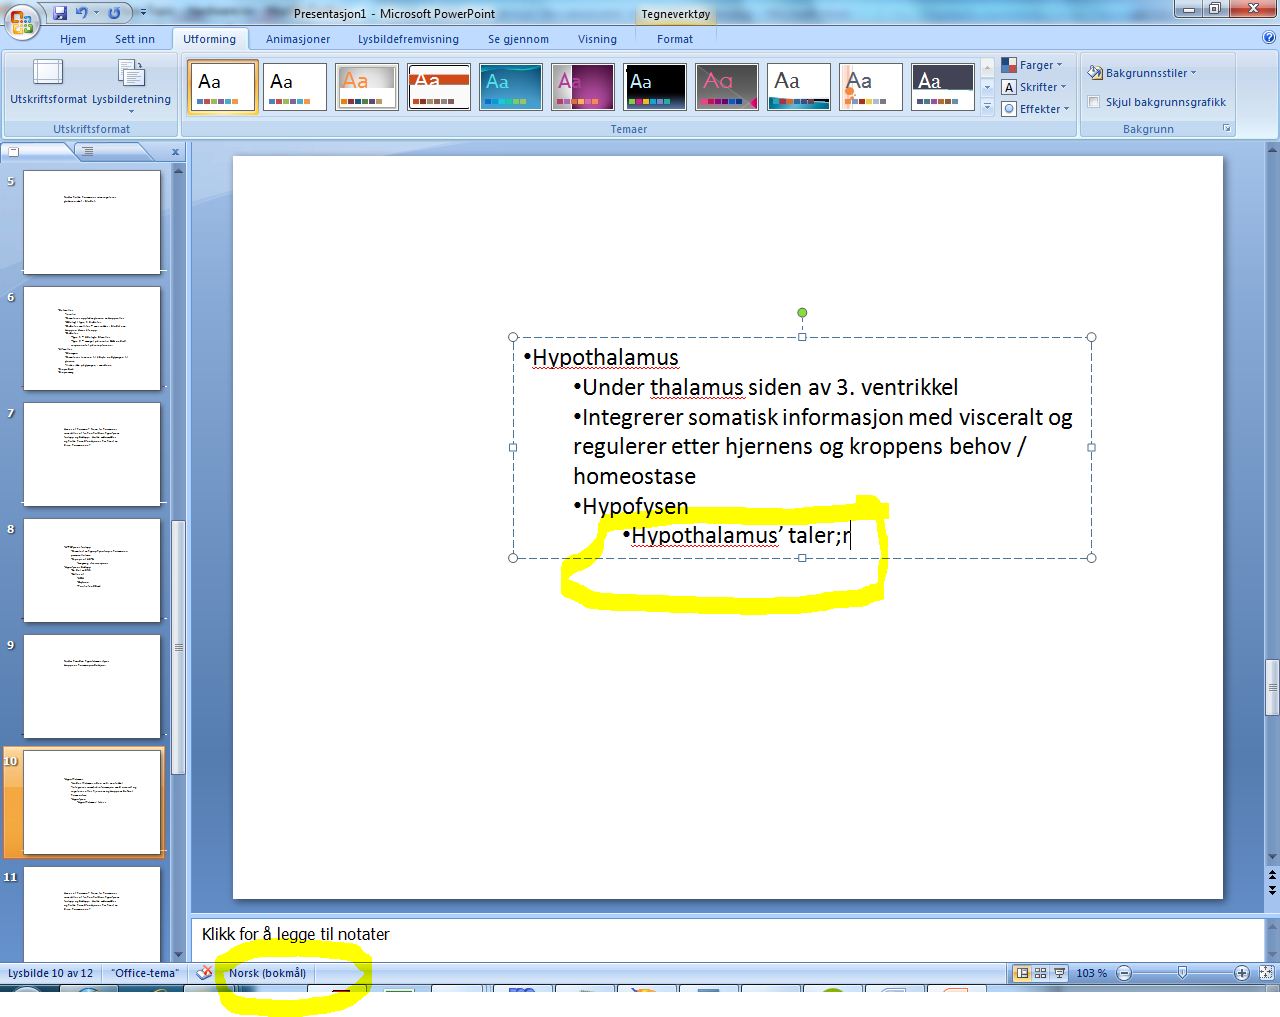Move theme gallery down one row
1280x1017 pixels.
tap(987, 87)
